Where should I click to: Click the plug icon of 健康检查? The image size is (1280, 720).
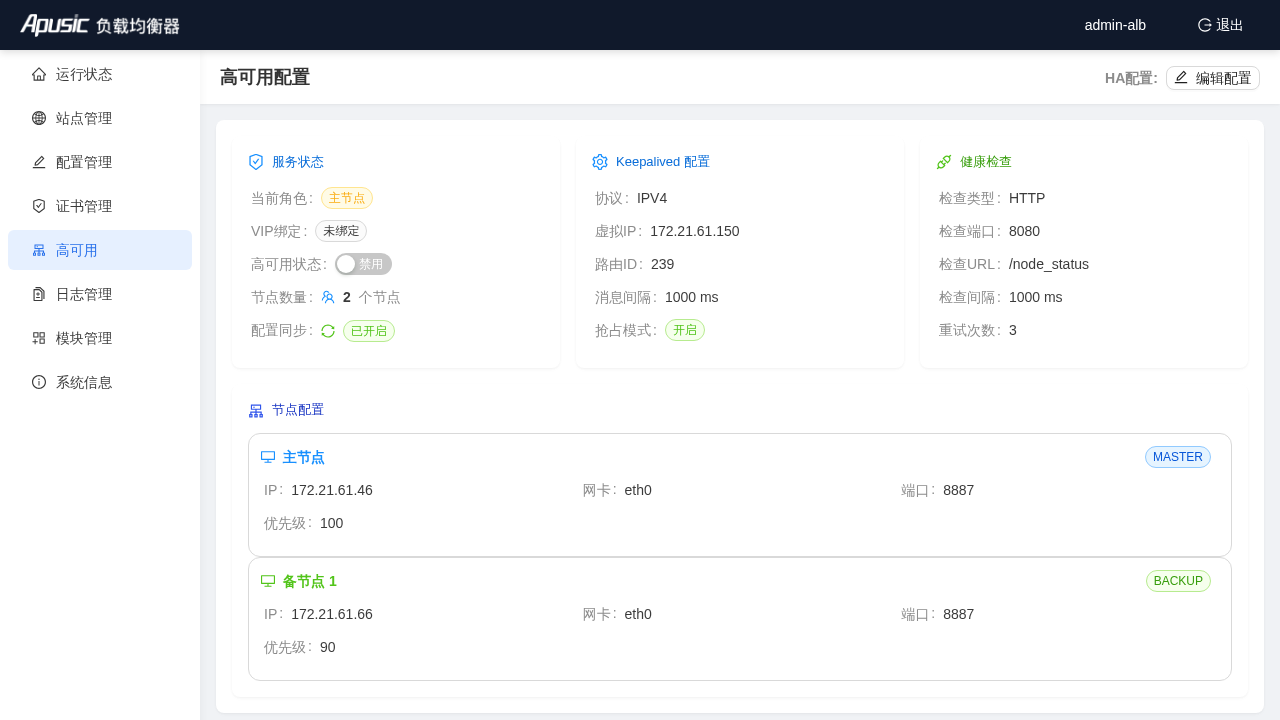944,162
